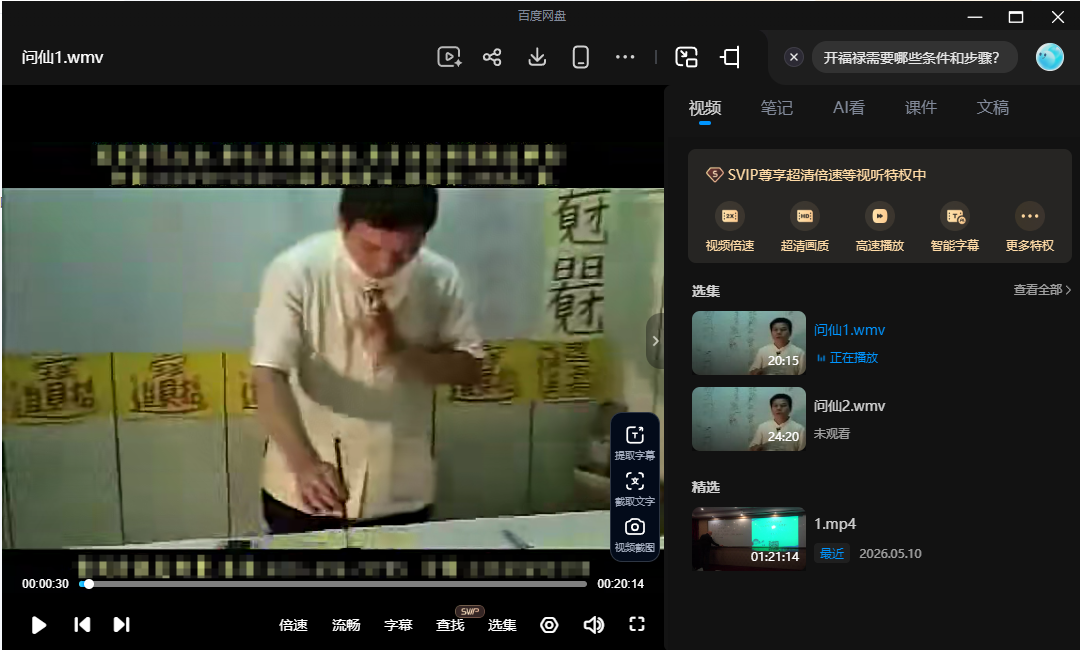The width and height of the screenshot is (1080, 650).
Task: Enter fullscreen mode
Action: point(637,625)
